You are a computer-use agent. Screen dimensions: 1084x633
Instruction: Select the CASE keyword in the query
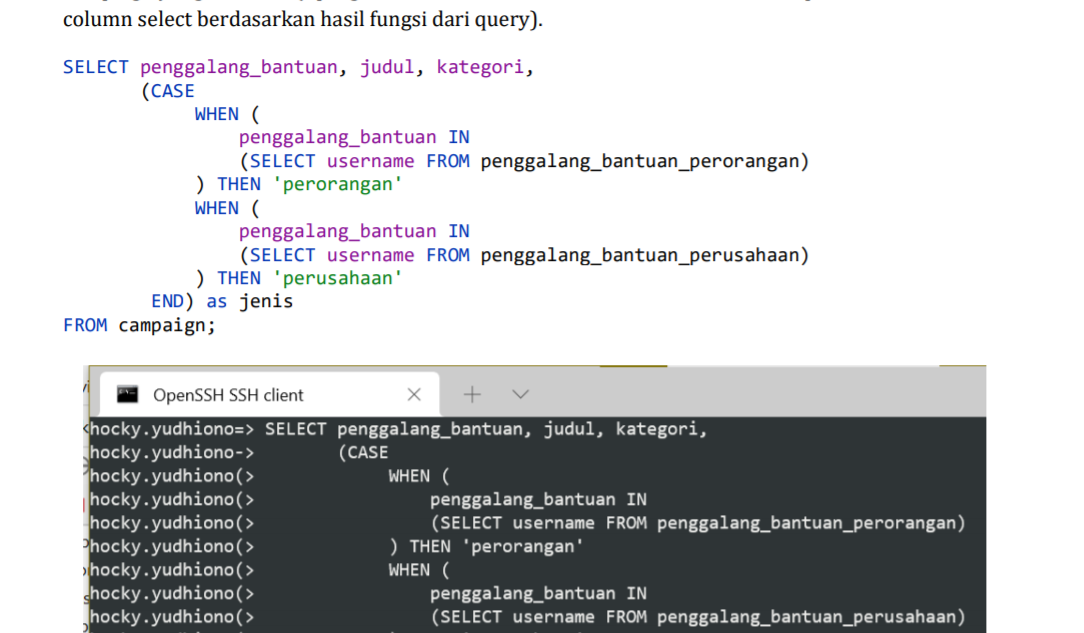[171, 90]
